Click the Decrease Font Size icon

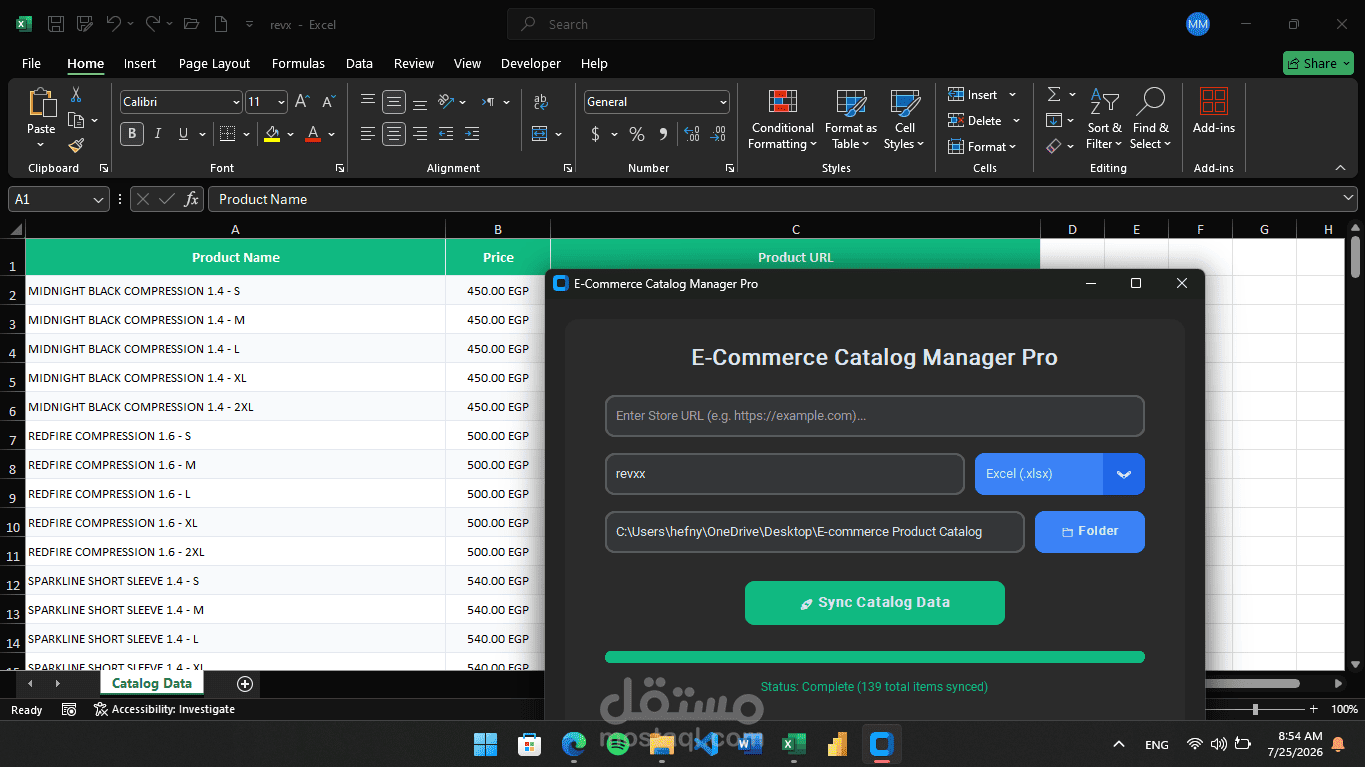coord(328,102)
